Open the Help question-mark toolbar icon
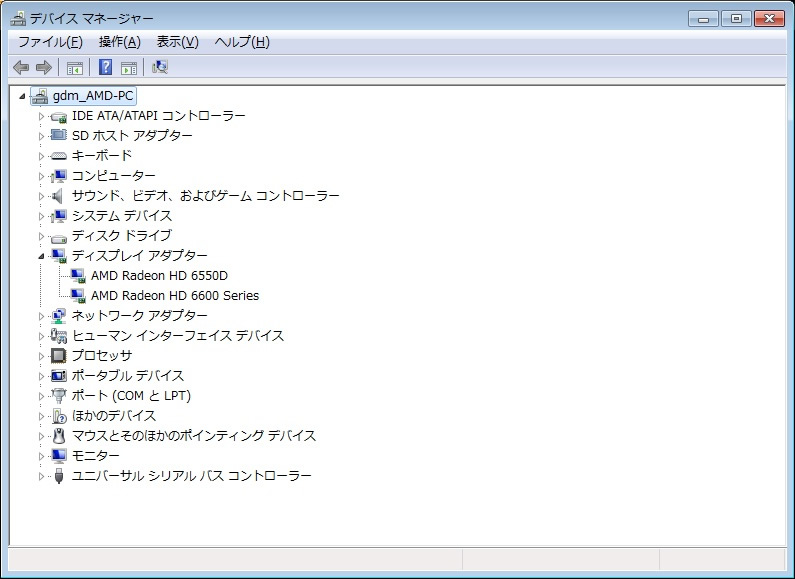Screen dimensions: 795x579 (105, 67)
